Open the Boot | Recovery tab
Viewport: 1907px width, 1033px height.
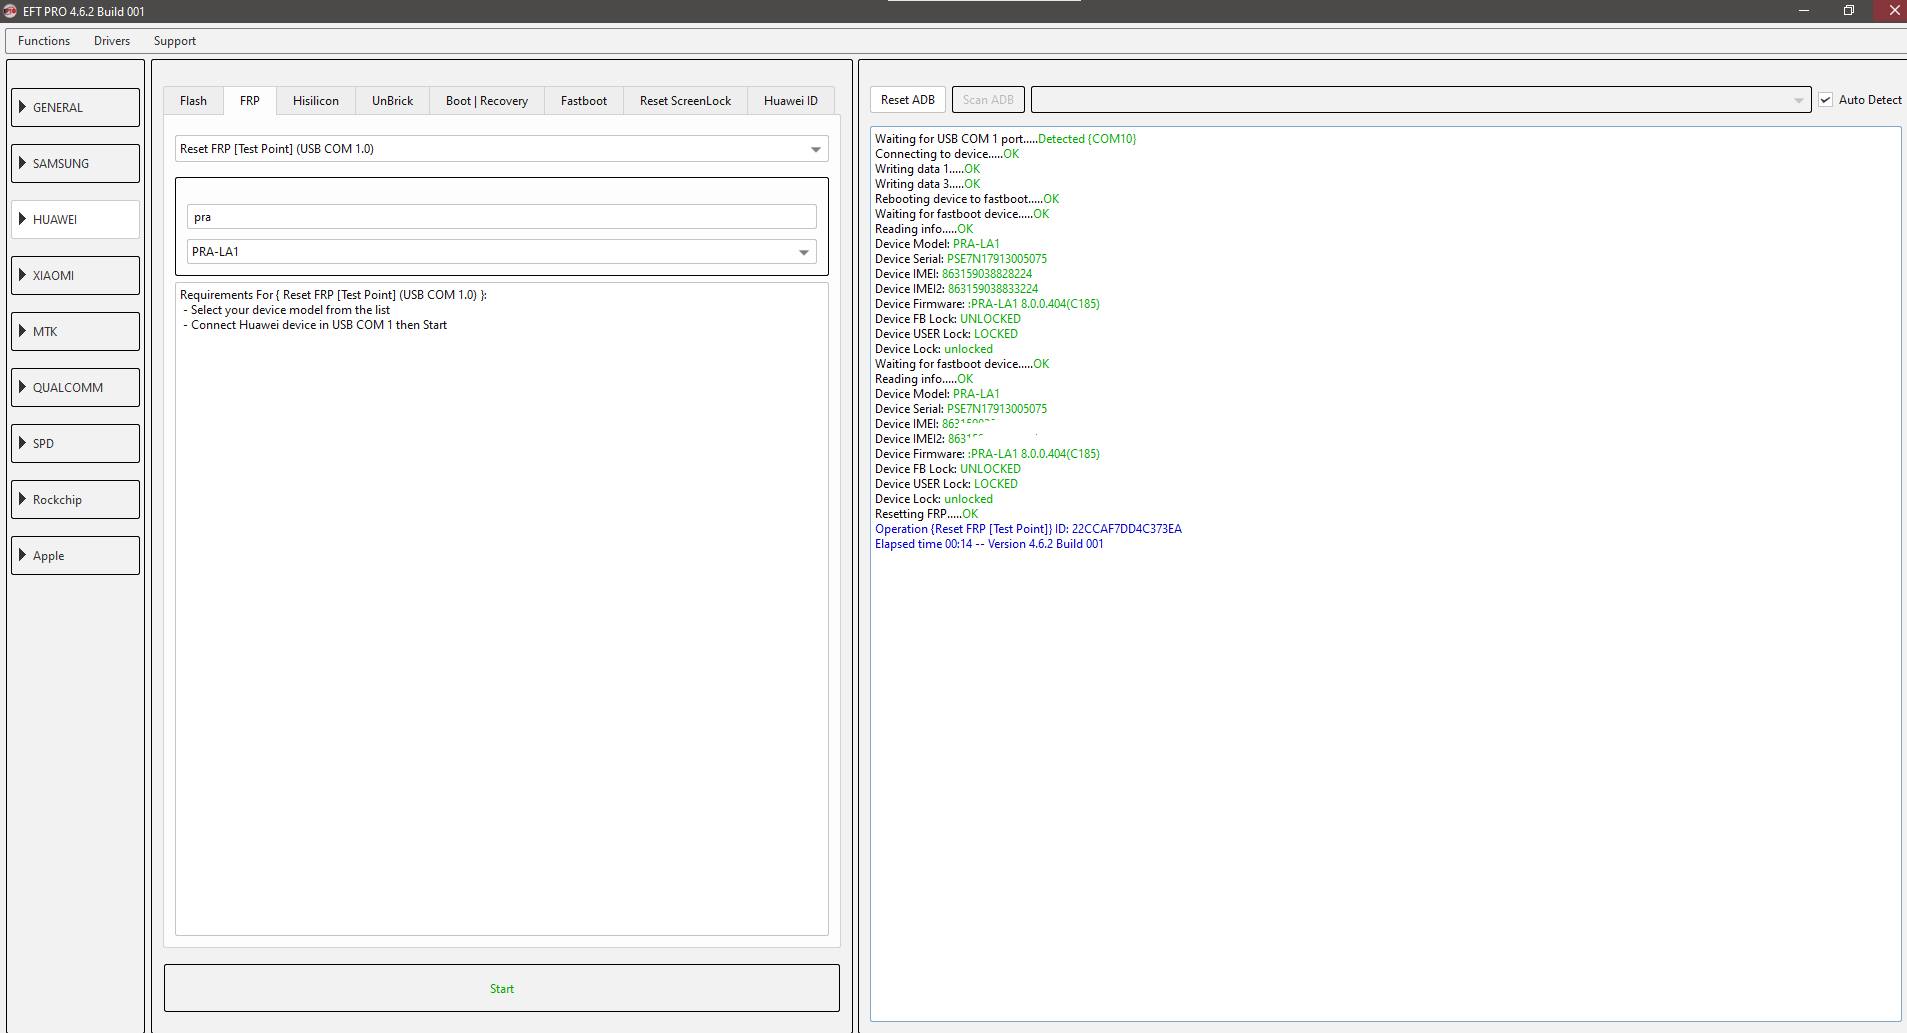click(x=487, y=101)
